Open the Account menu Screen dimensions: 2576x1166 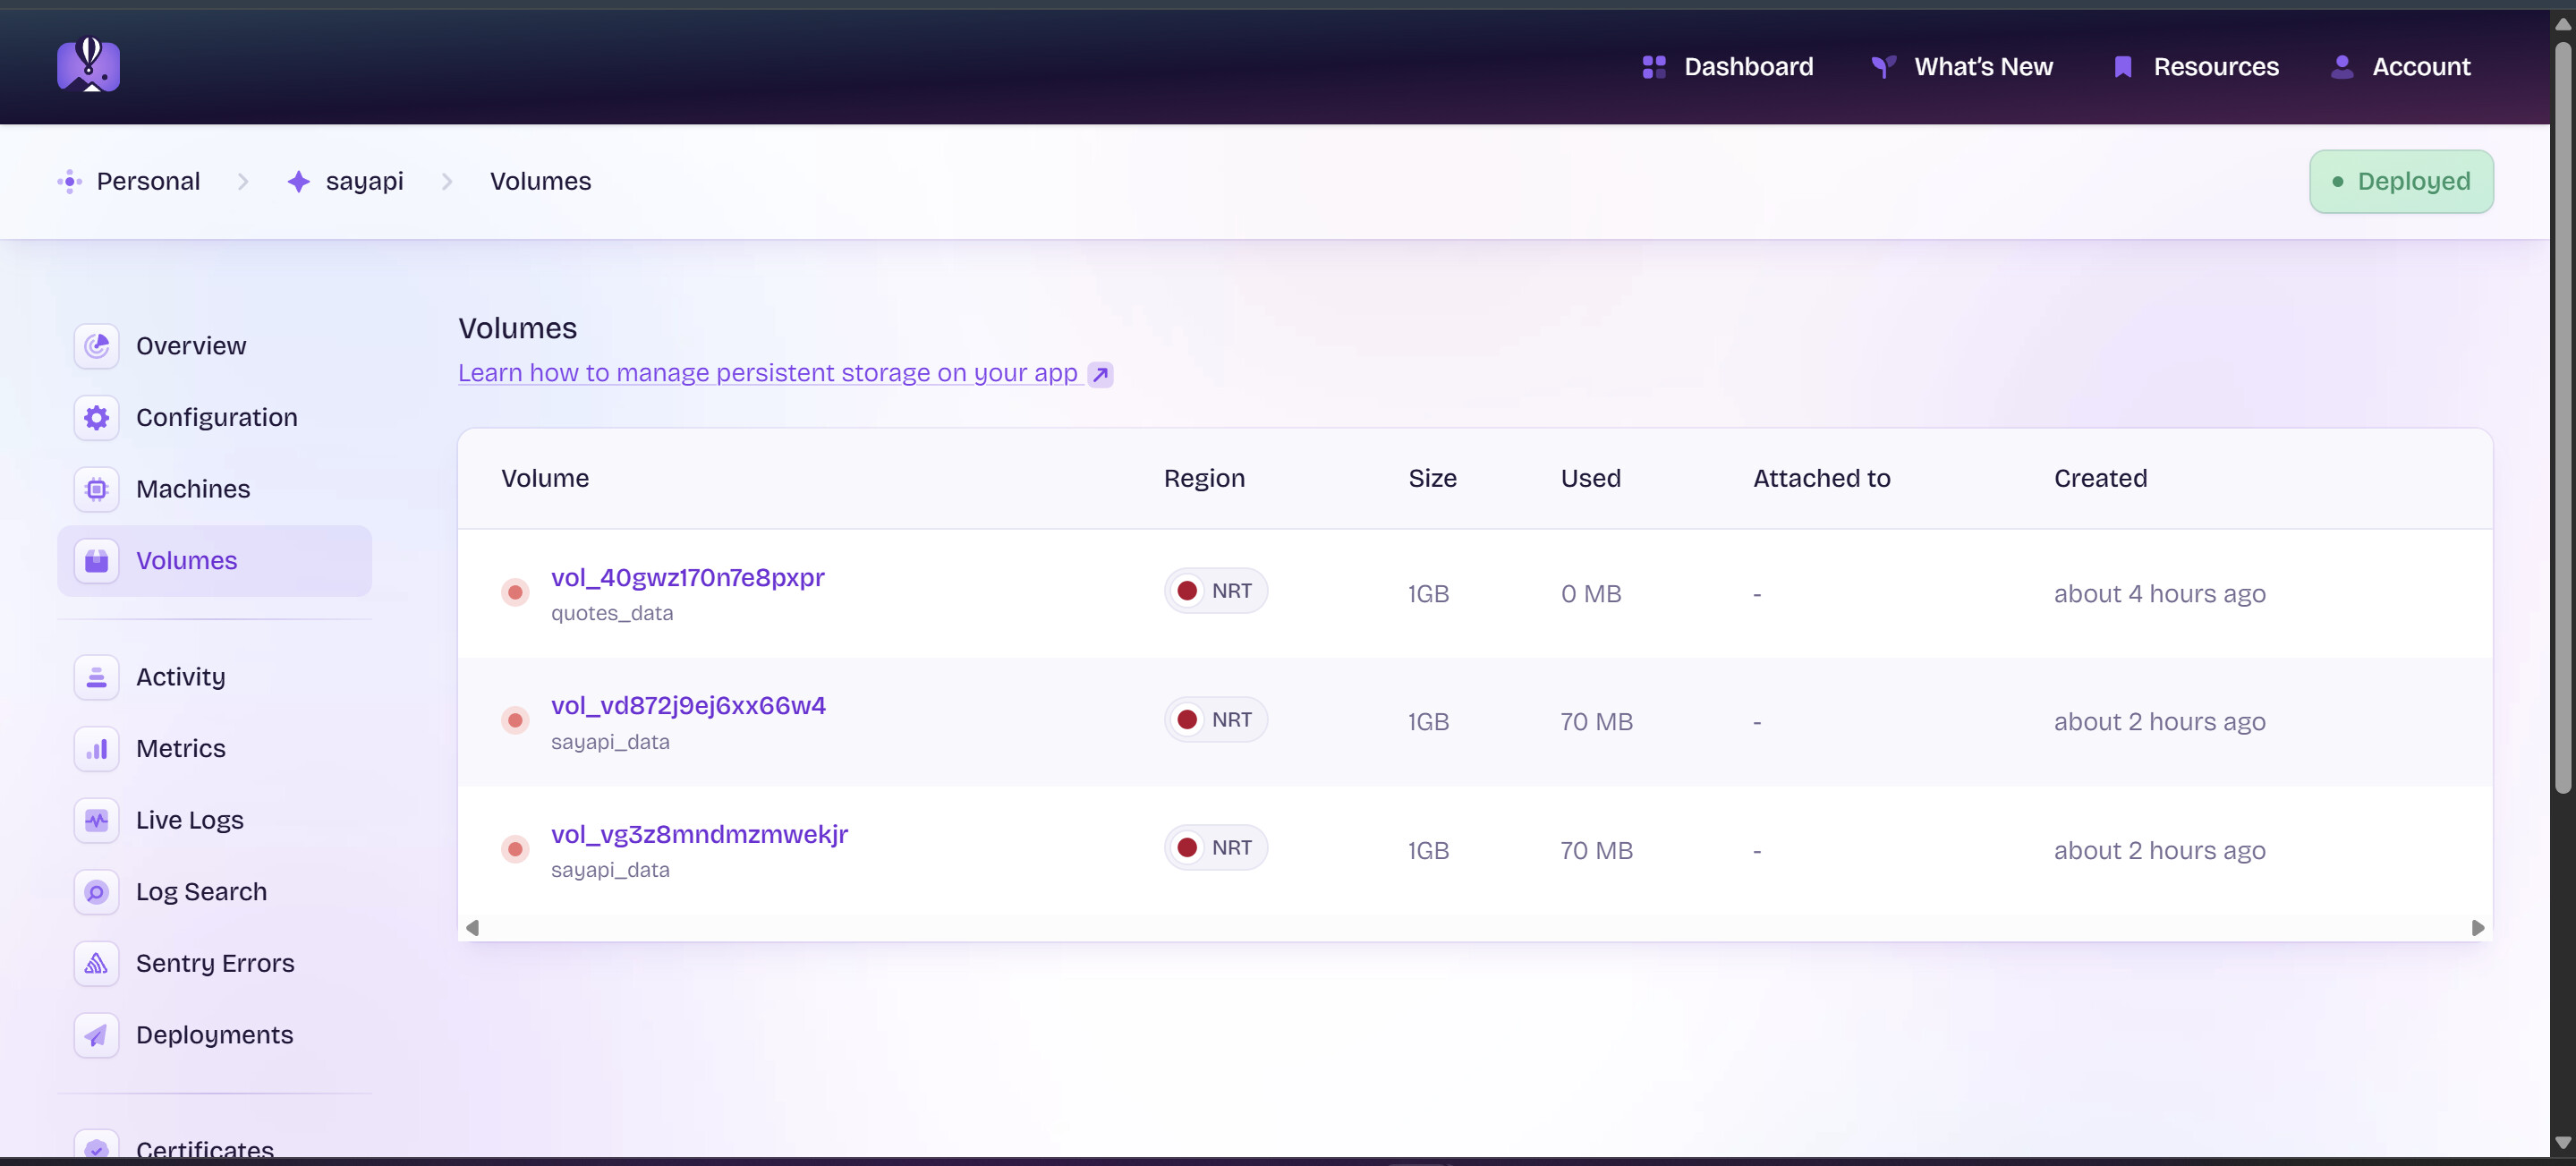[x=2400, y=67]
